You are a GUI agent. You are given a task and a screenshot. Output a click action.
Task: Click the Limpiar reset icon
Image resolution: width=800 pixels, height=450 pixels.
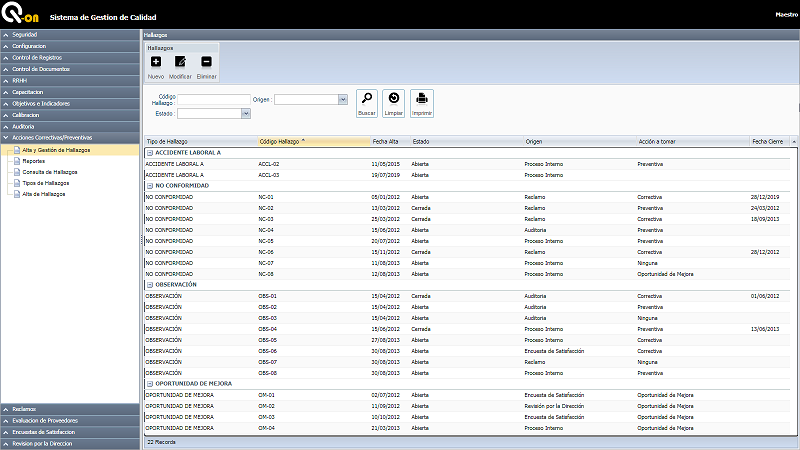coord(394,98)
